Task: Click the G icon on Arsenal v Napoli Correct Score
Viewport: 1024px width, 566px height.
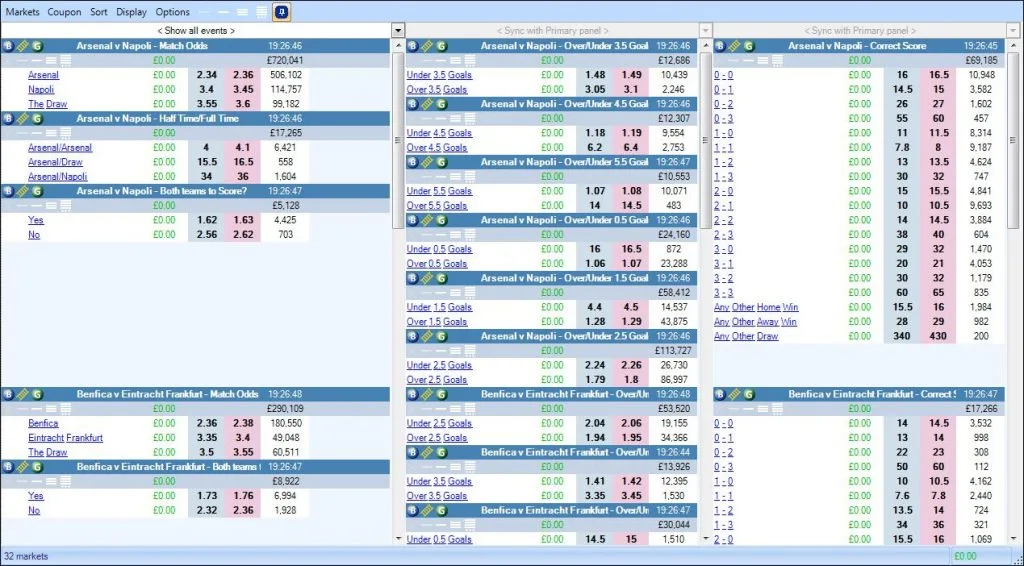Action: tap(748, 46)
